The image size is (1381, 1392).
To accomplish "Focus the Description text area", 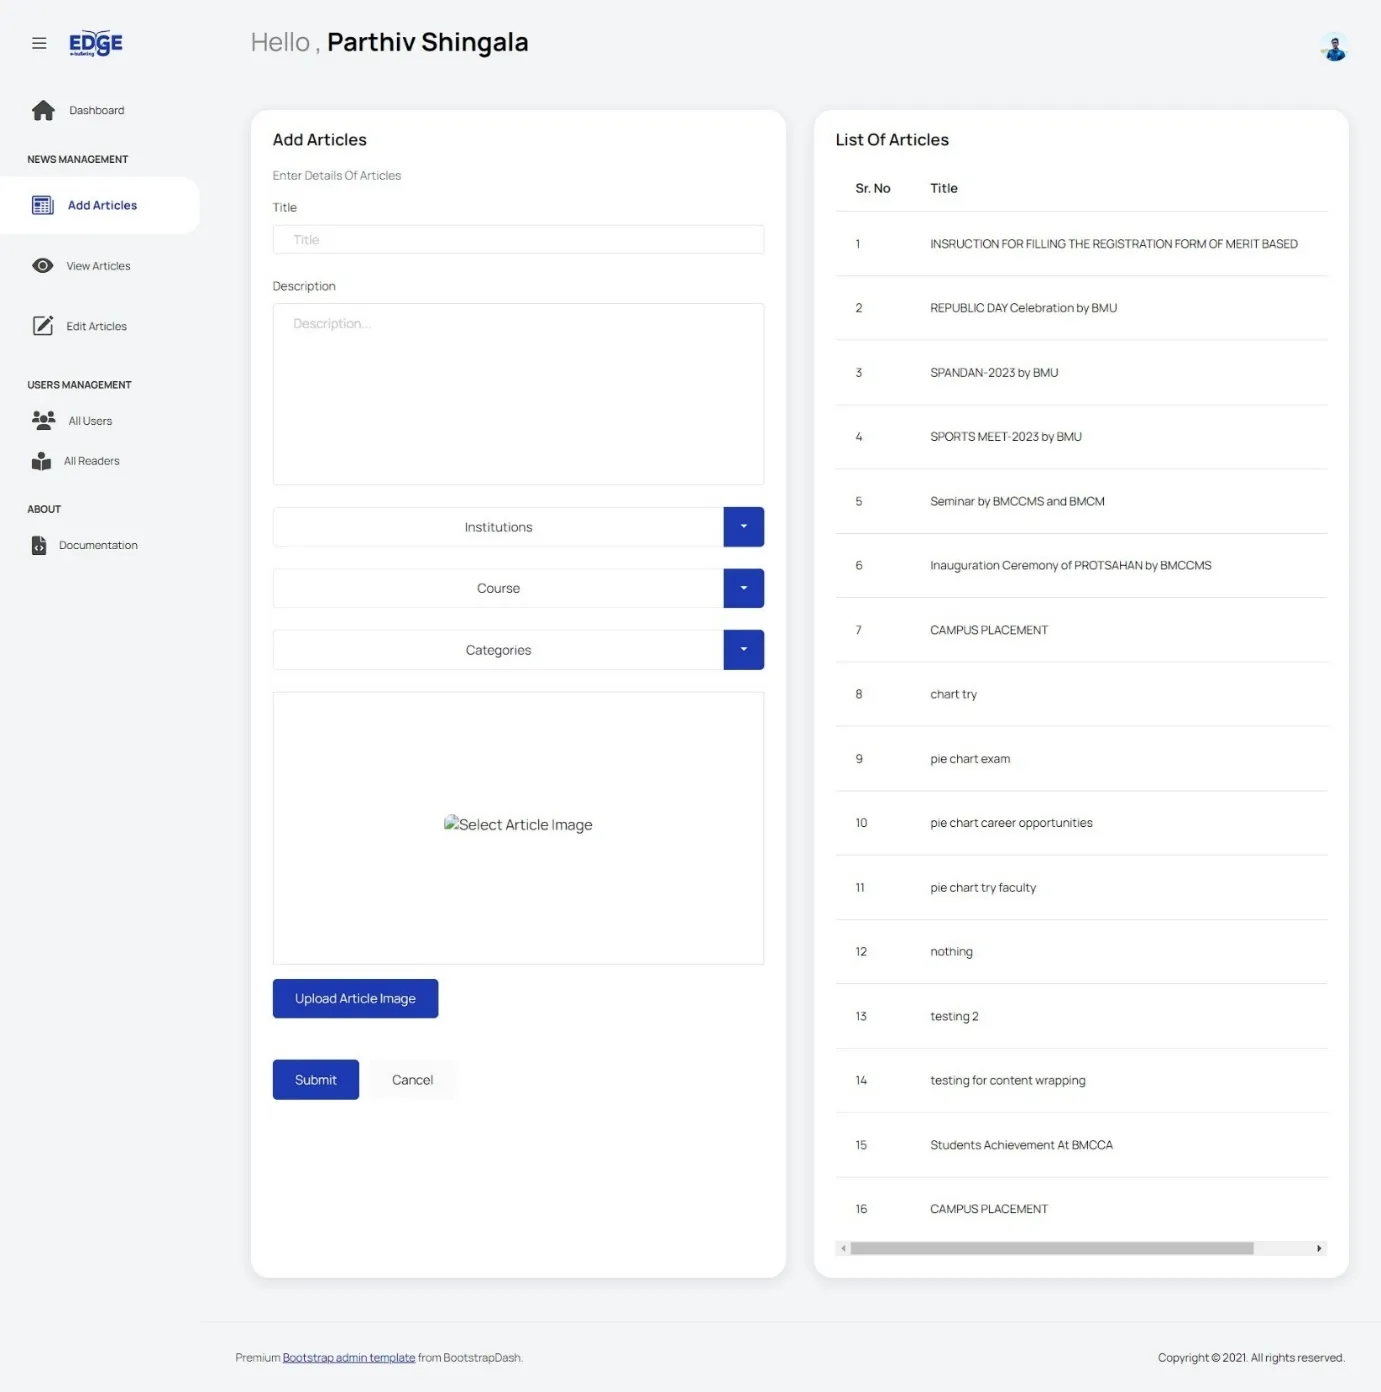I will click(518, 394).
